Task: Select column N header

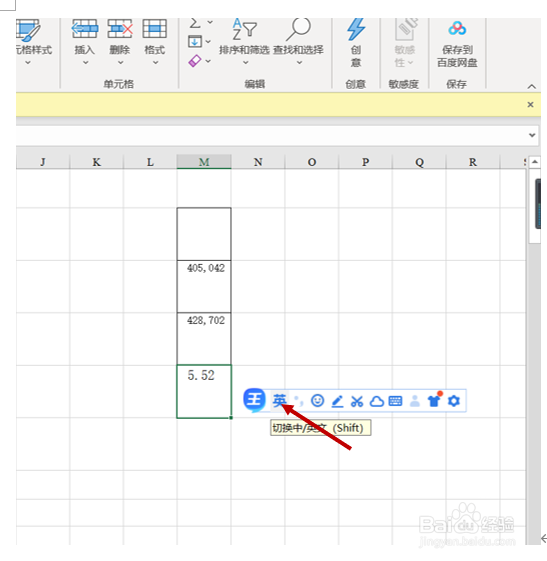Action: coord(258,162)
